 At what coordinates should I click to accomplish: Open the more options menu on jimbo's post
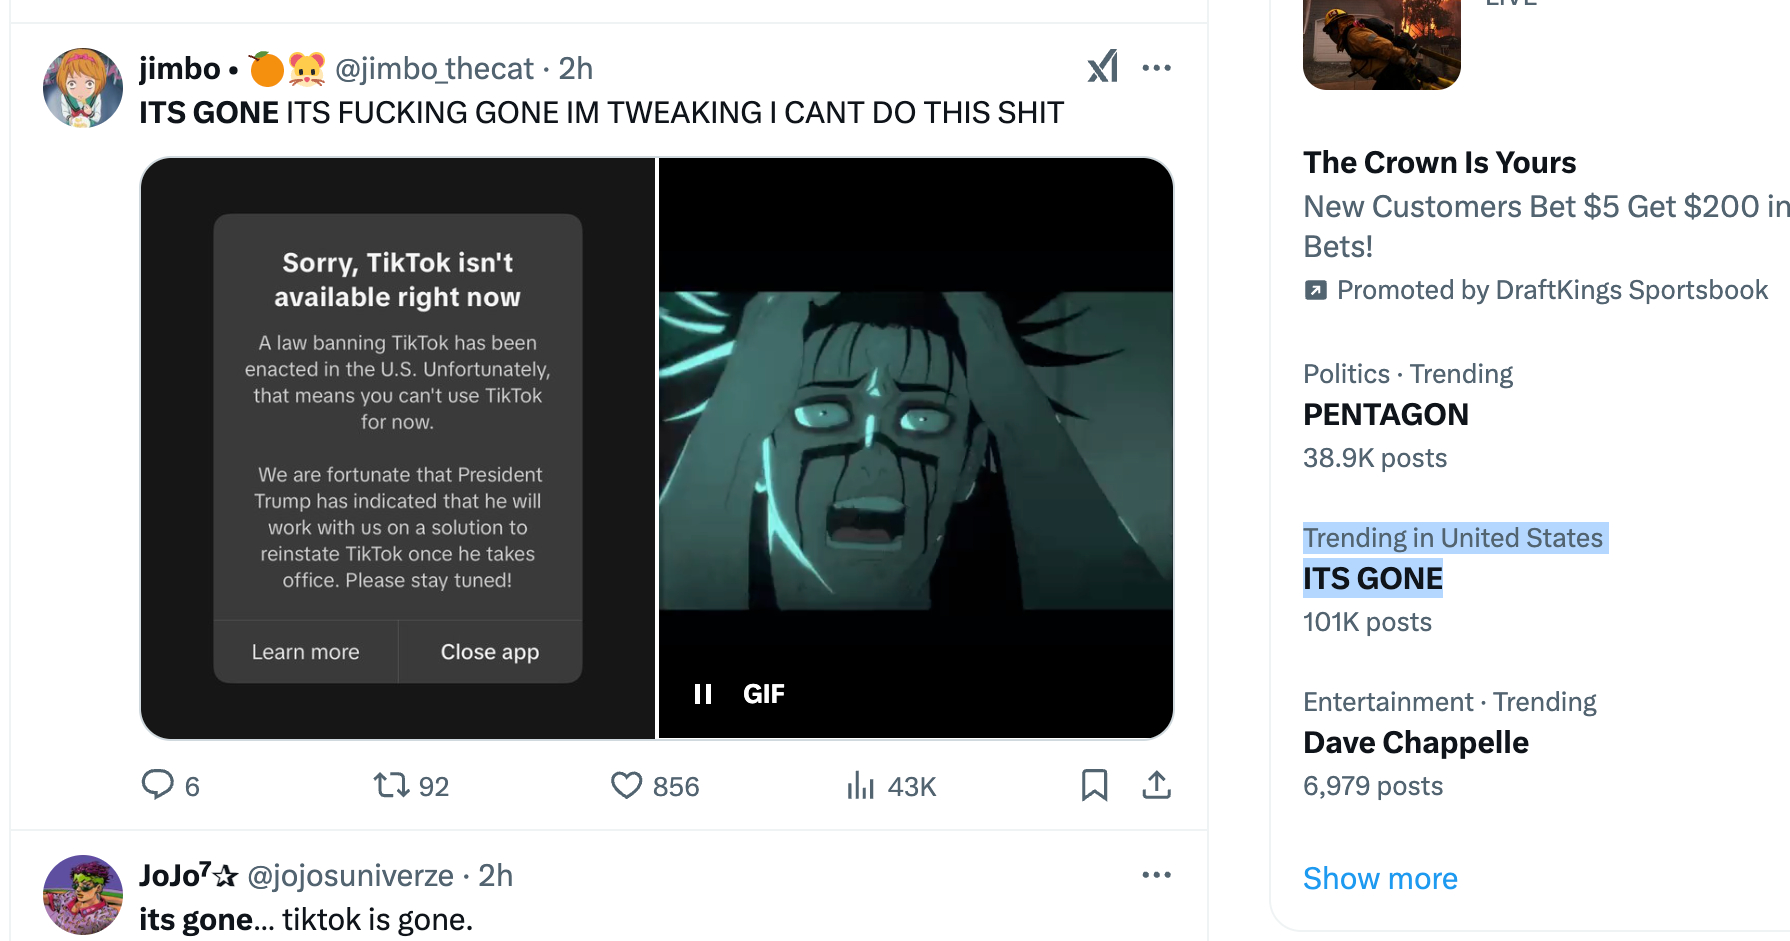pyautogui.click(x=1156, y=68)
